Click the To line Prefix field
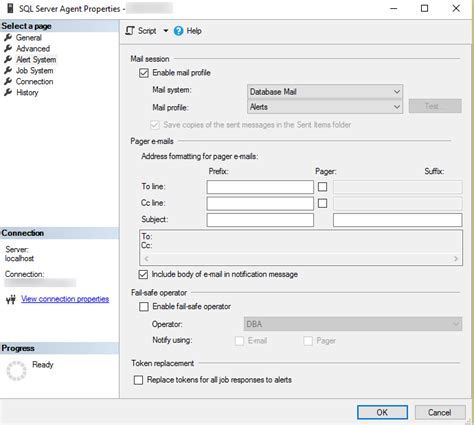Screen dimensions: 474x425 [260, 187]
